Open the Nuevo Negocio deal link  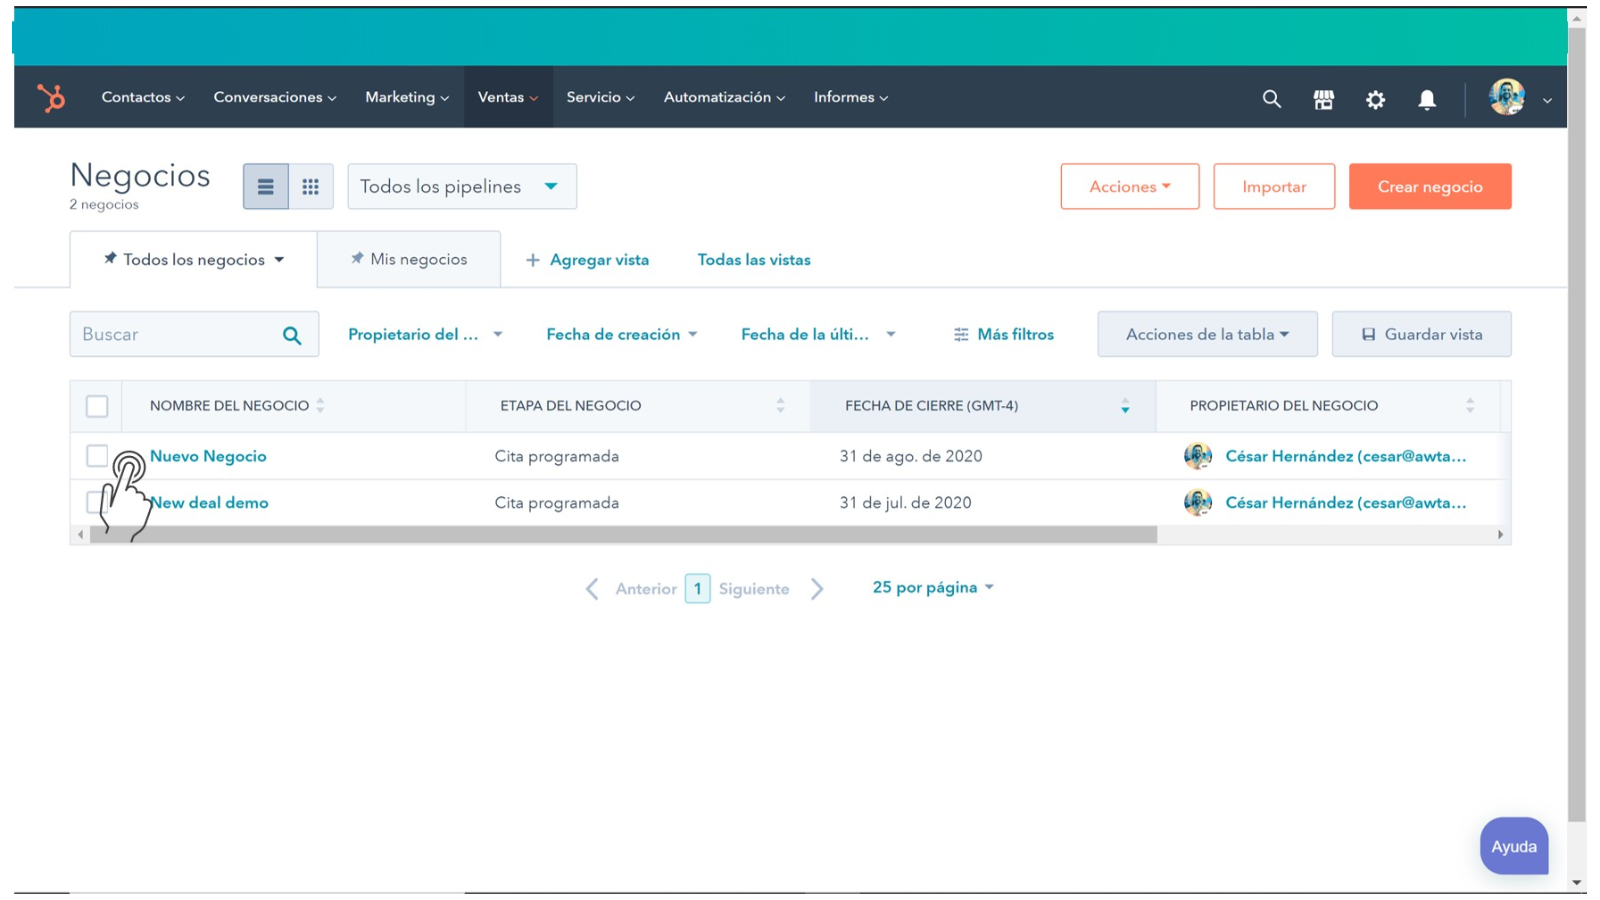pos(208,455)
